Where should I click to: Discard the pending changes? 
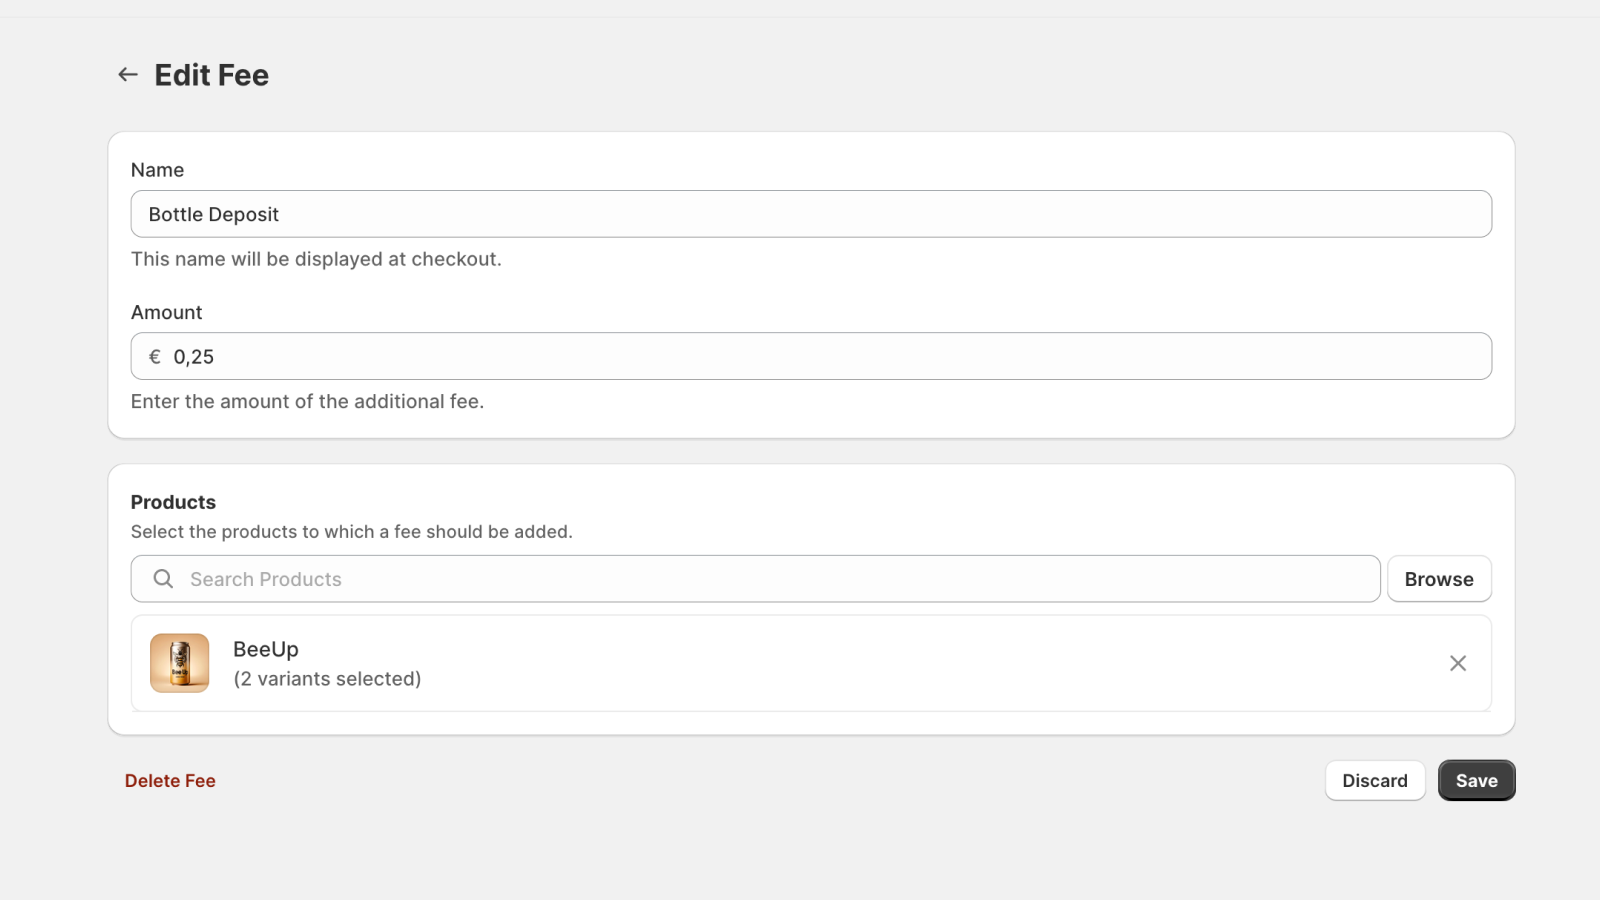pos(1374,780)
